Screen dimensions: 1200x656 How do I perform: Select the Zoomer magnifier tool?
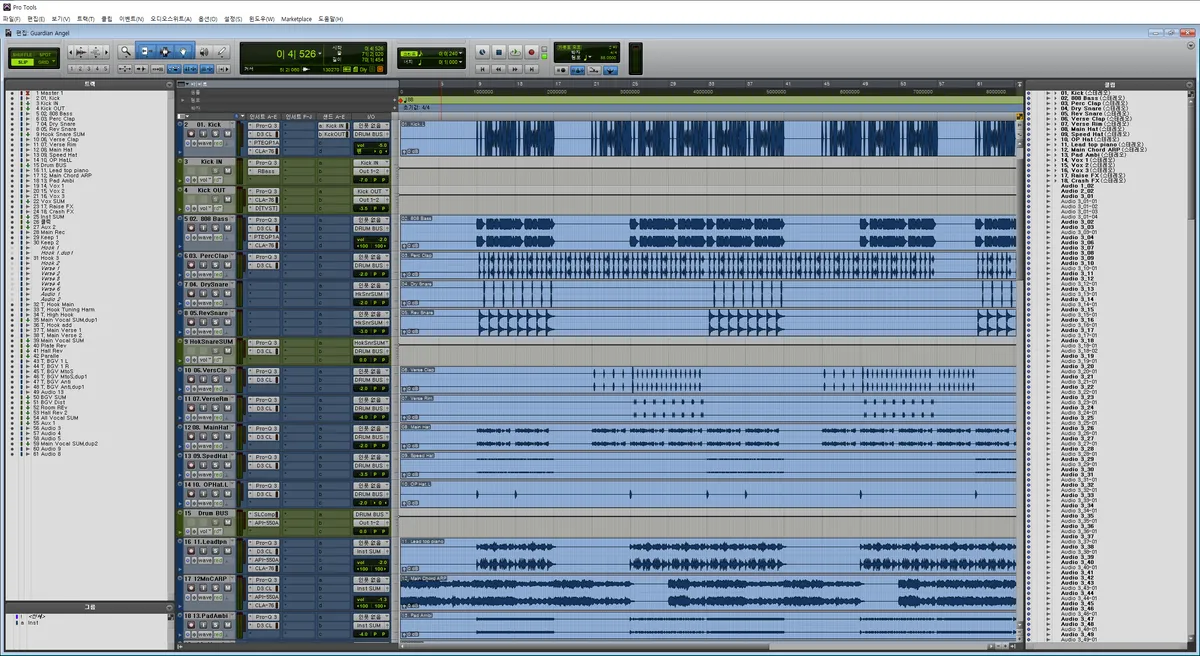126,51
